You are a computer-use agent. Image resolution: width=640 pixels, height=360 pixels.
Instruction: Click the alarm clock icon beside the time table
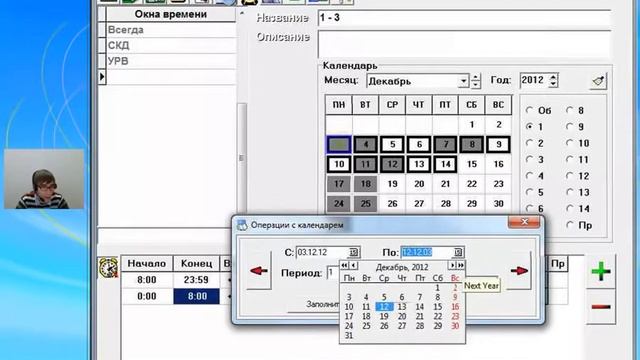click(x=109, y=267)
